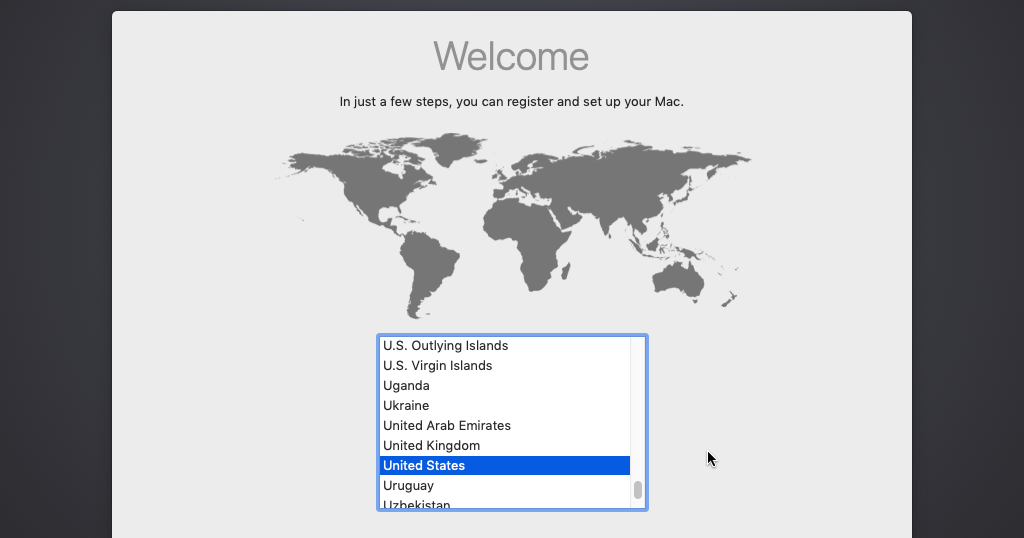
Task: Click the highlighted United States row
Action: point(505,466)
